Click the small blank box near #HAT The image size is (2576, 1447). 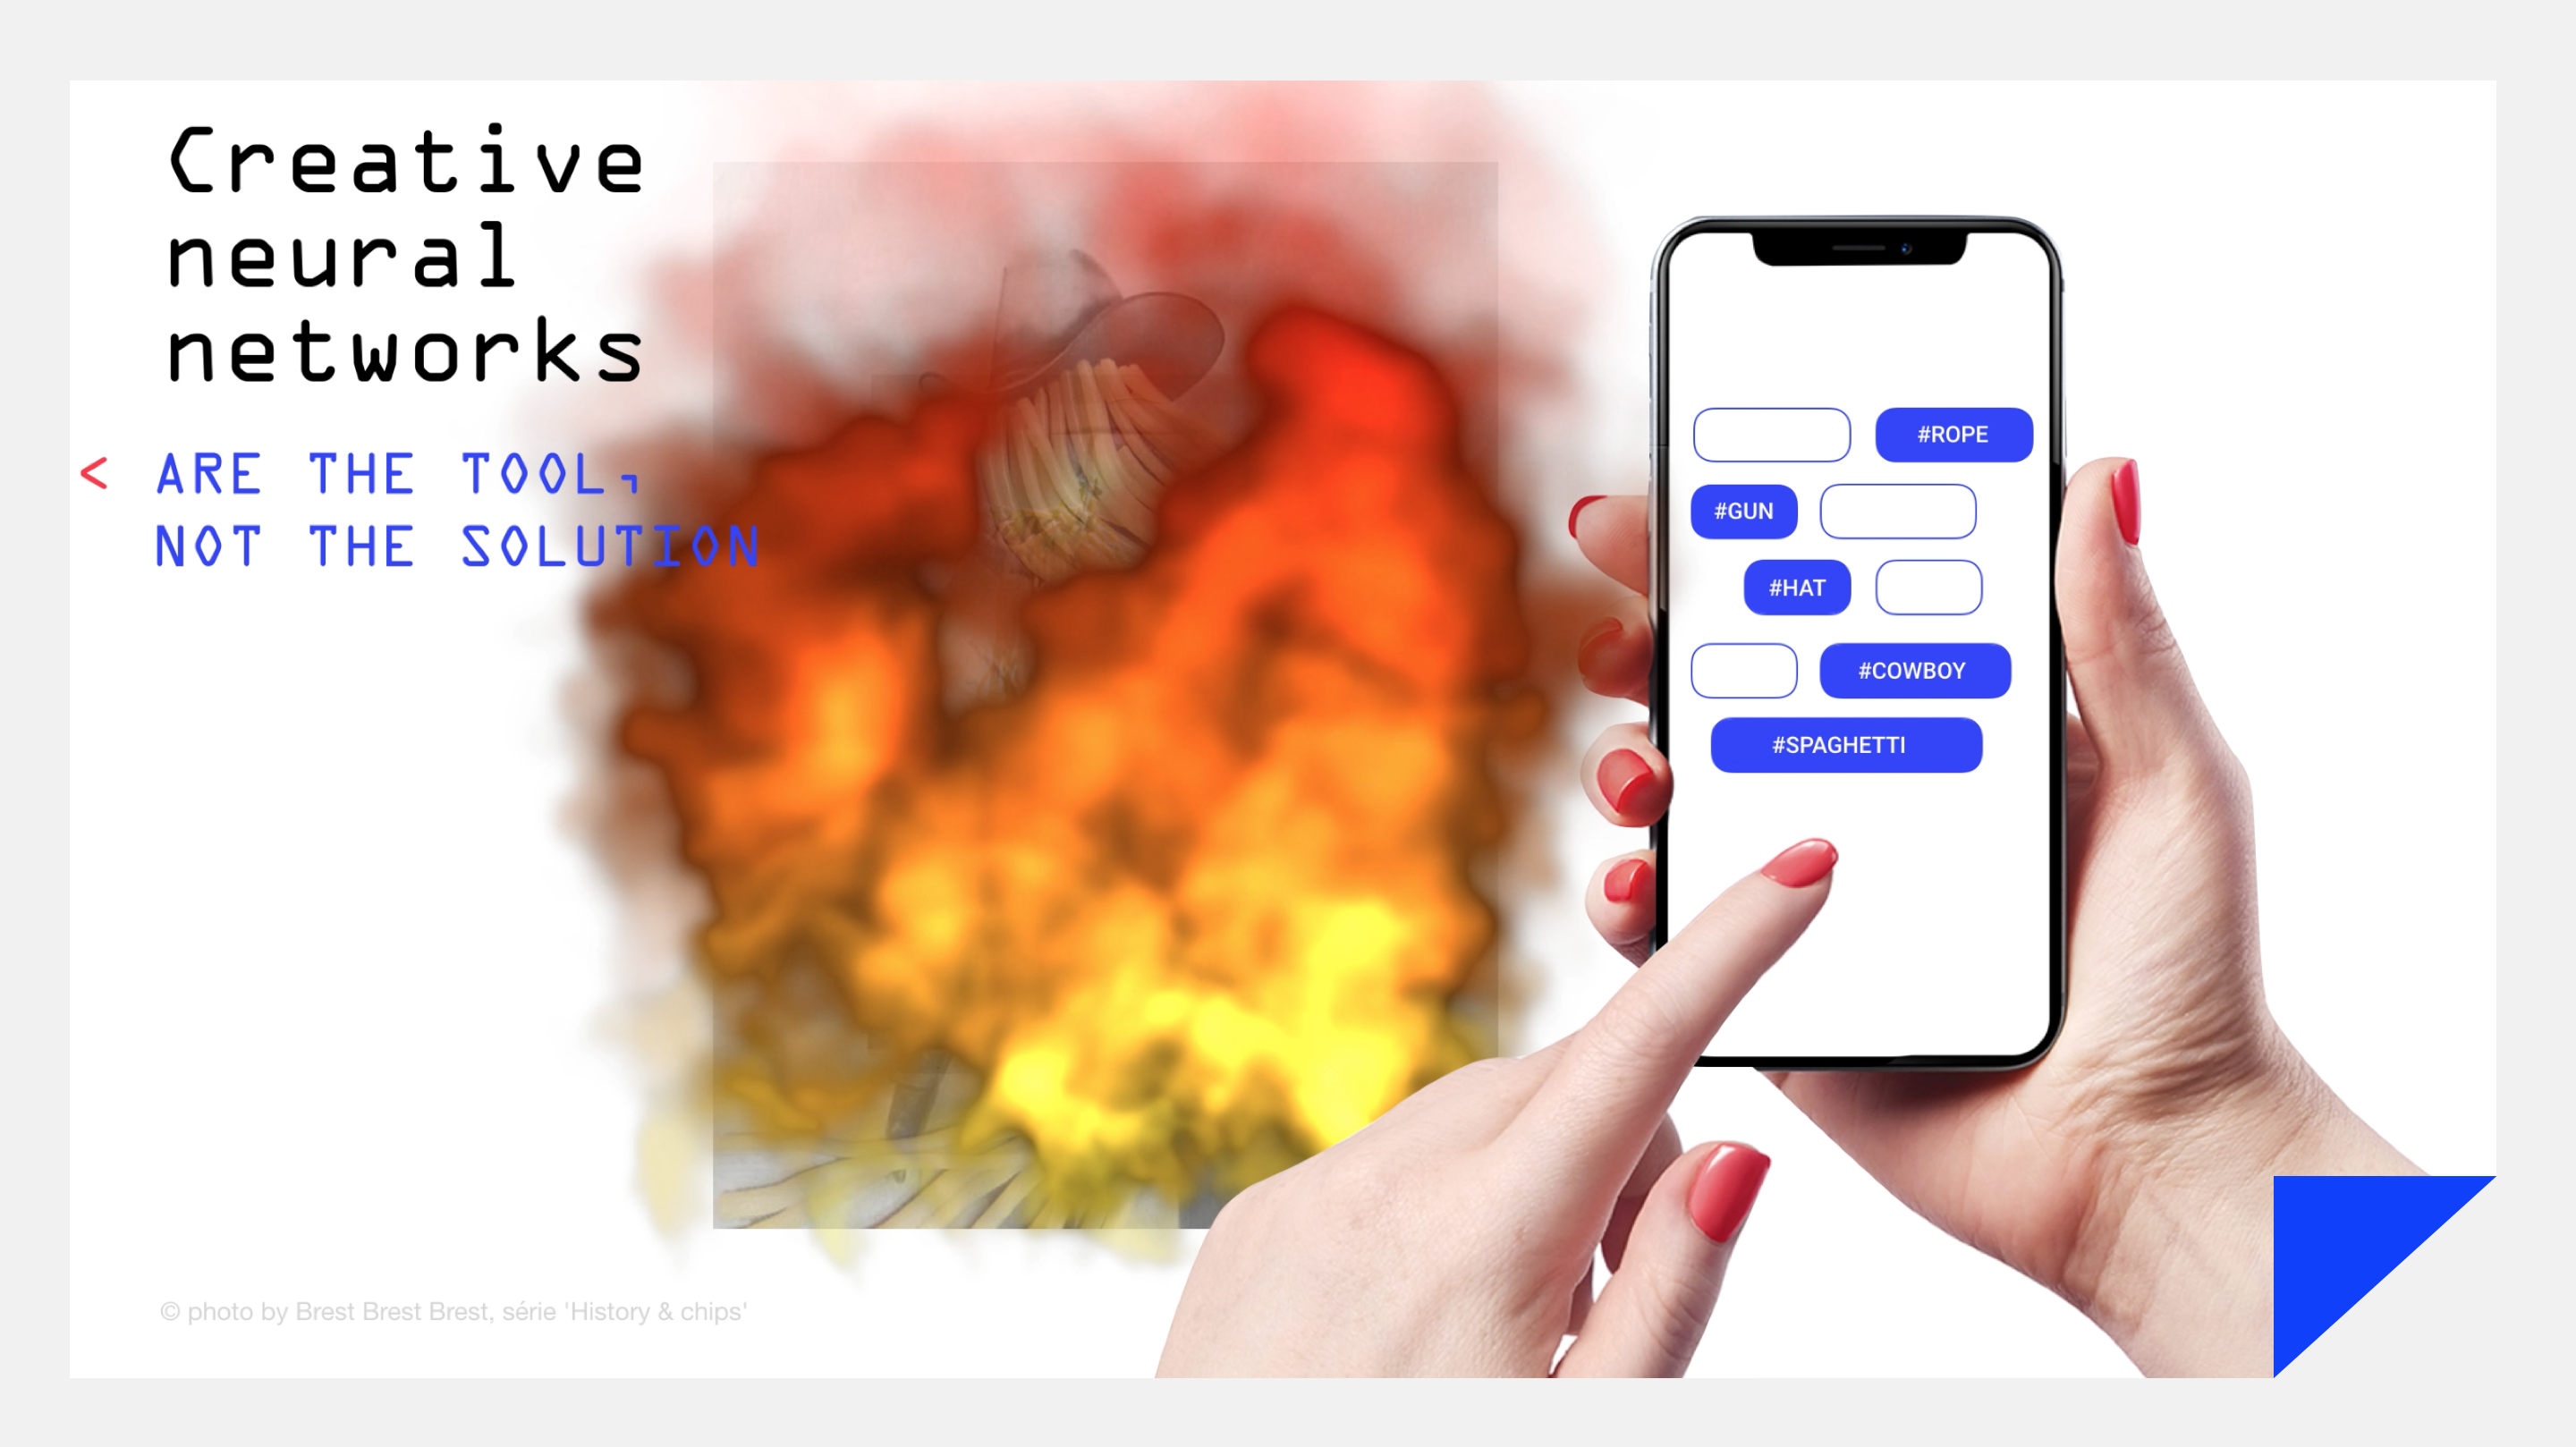pos(1928,588)
